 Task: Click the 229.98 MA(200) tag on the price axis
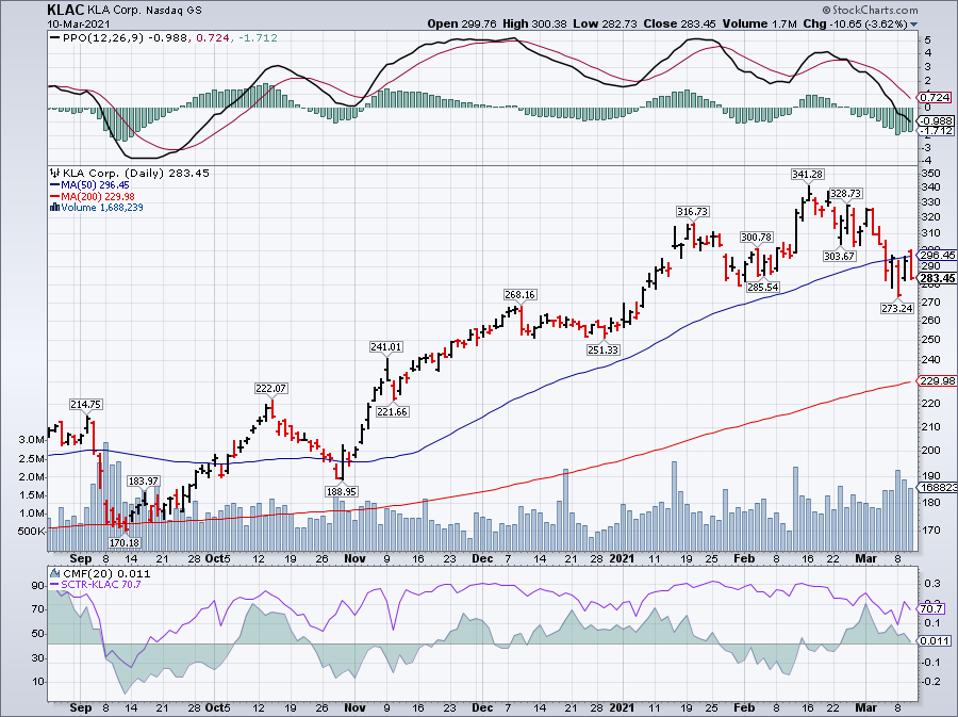(937, 381)
